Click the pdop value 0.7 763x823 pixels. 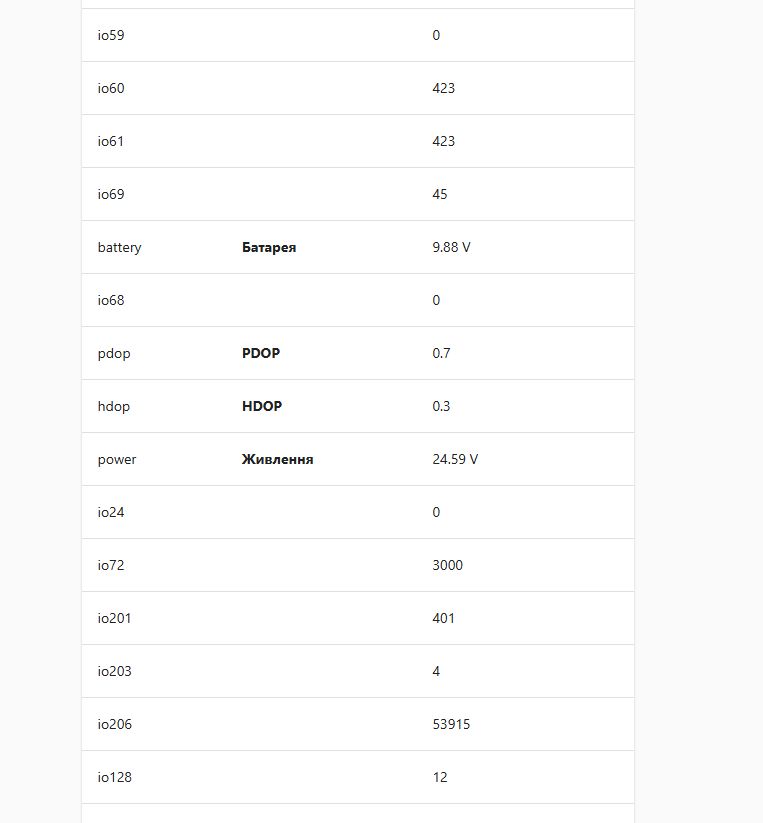[x=441, y=353]
